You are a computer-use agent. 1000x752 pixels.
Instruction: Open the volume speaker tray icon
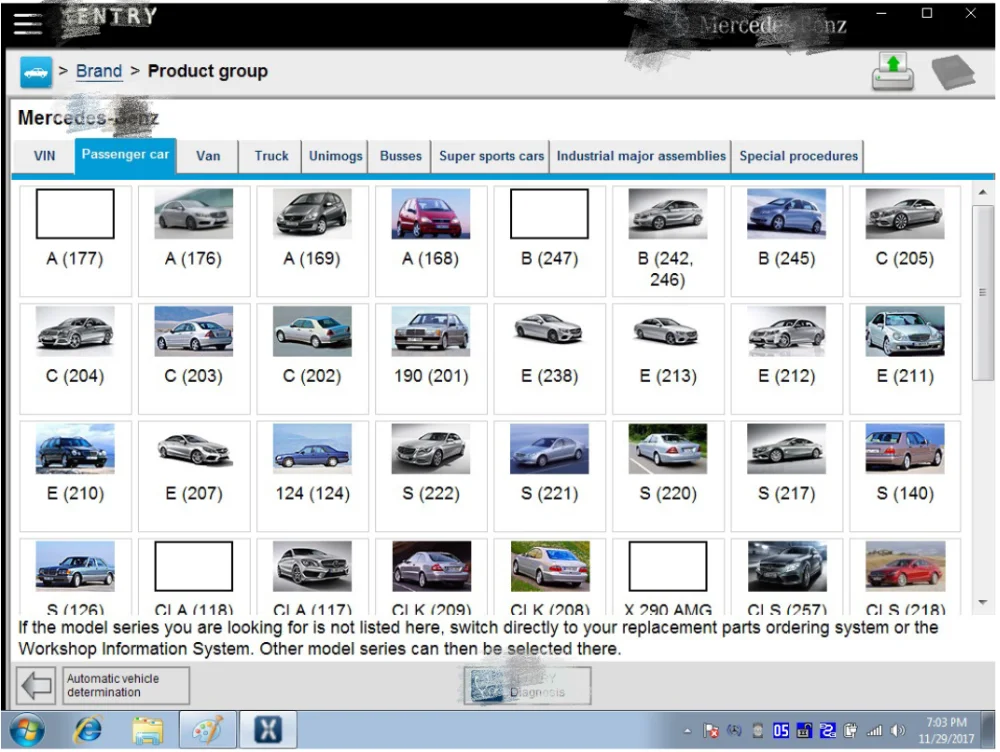[897, 731]
